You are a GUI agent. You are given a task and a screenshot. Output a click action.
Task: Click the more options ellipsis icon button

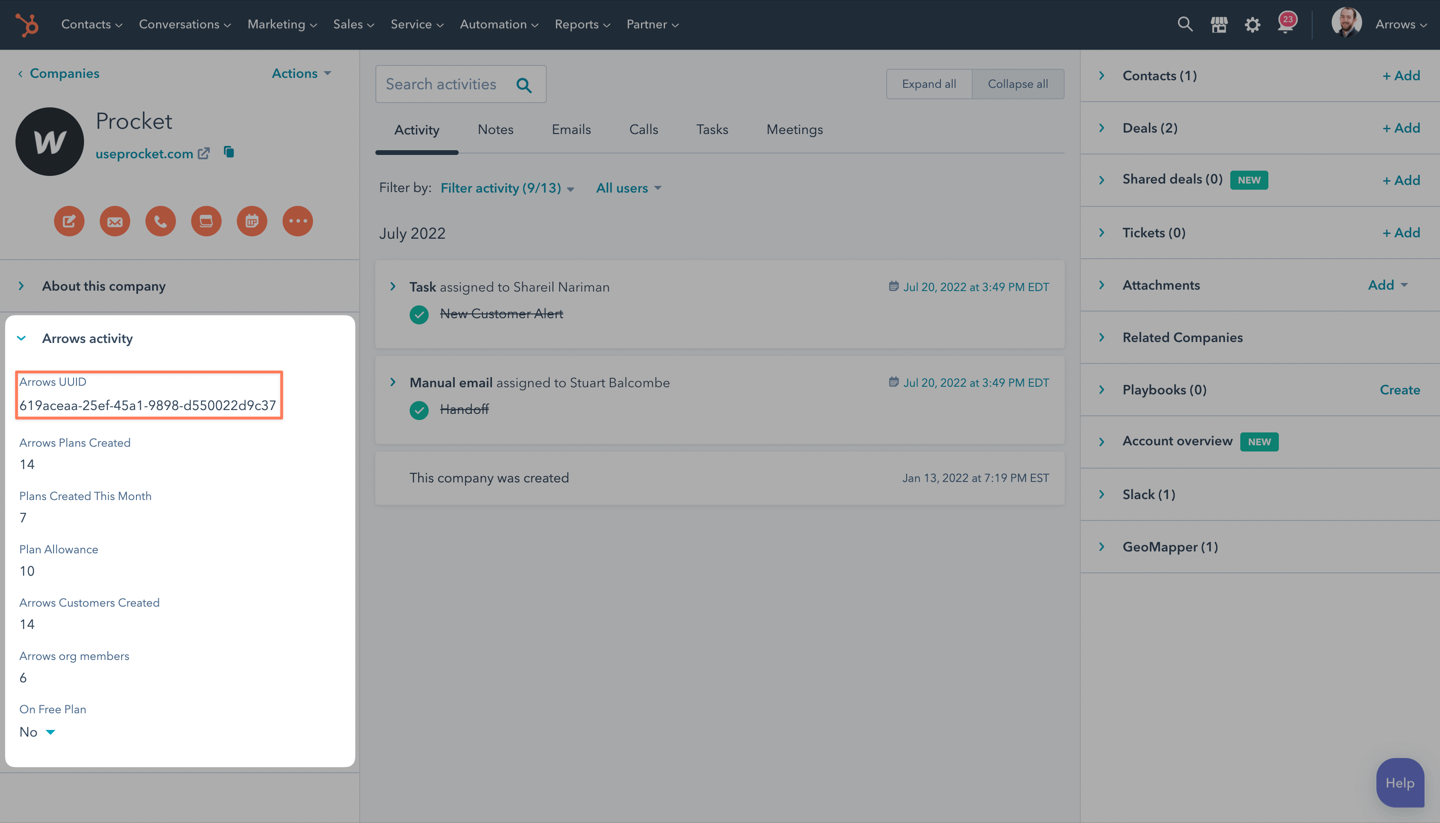click(297, 221)
